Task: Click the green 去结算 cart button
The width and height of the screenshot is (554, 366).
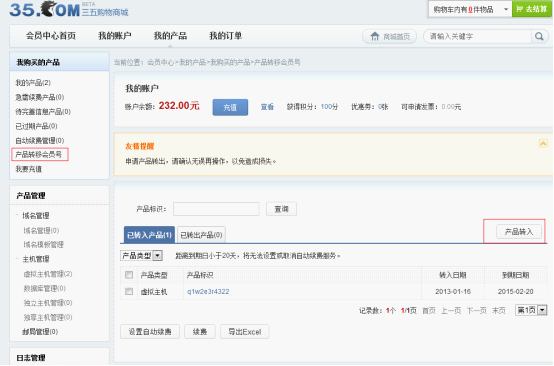Action: point(531,9)
